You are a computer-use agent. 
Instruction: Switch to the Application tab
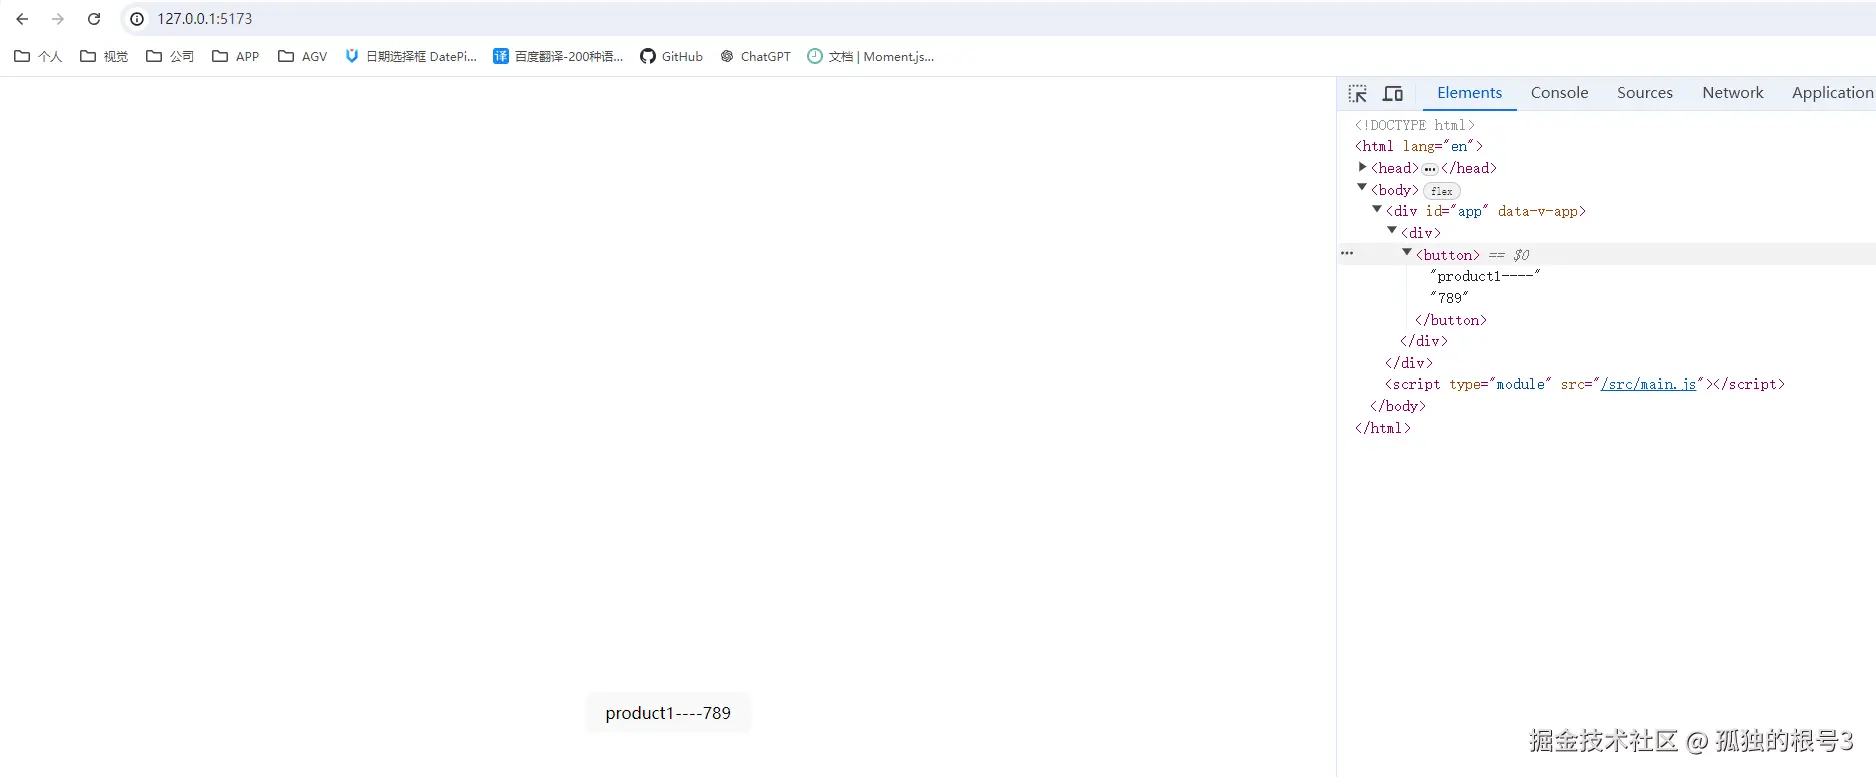click(x=1832, y=93)
